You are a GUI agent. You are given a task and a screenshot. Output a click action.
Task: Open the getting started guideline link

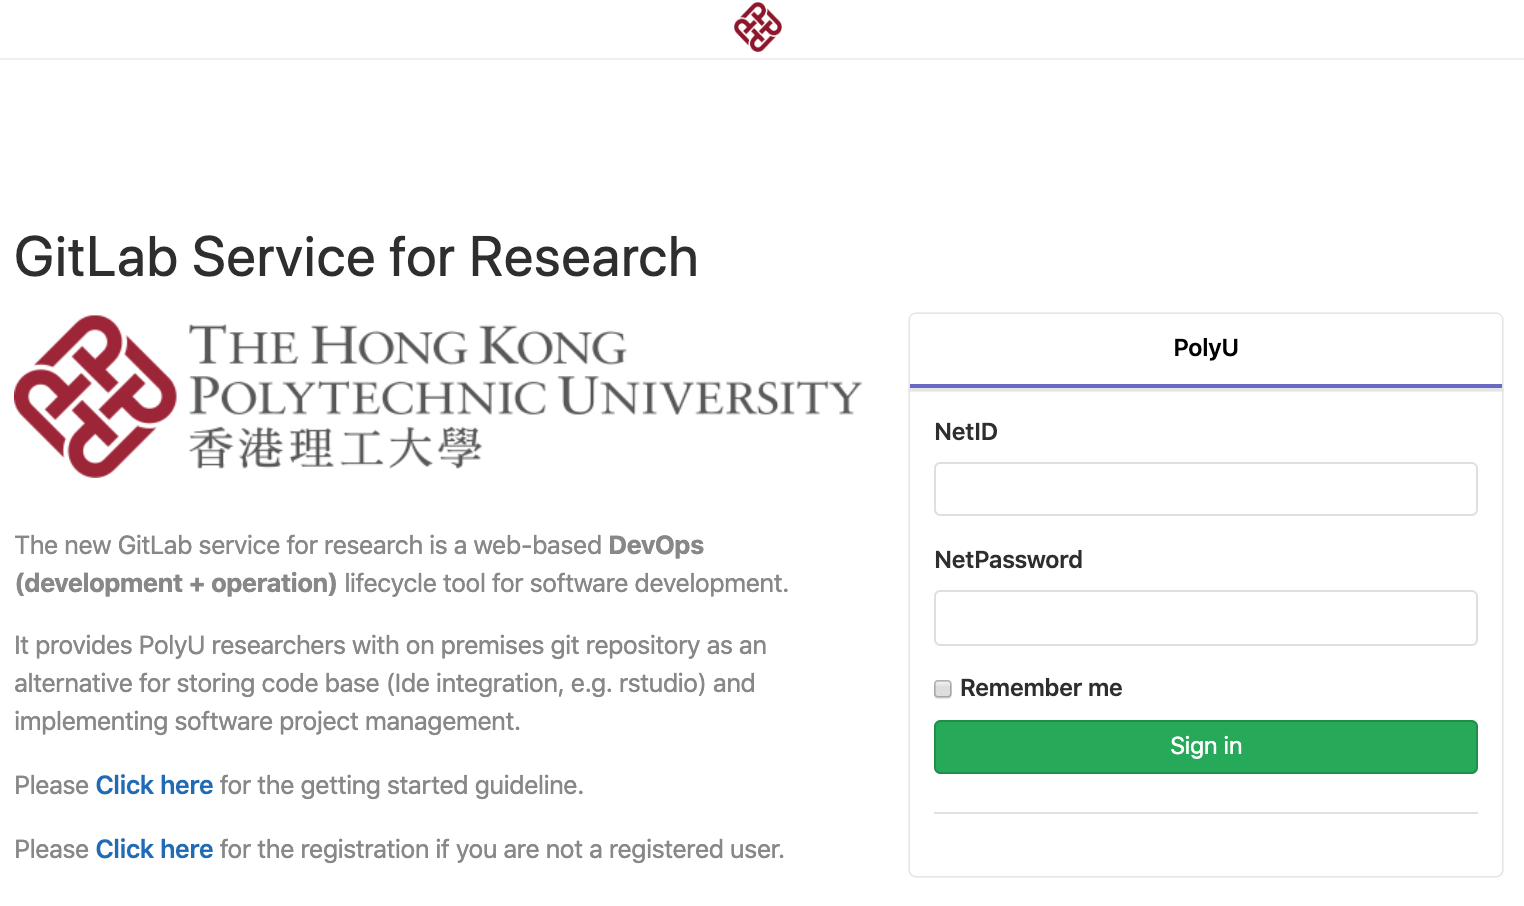(x=154, y=785)
